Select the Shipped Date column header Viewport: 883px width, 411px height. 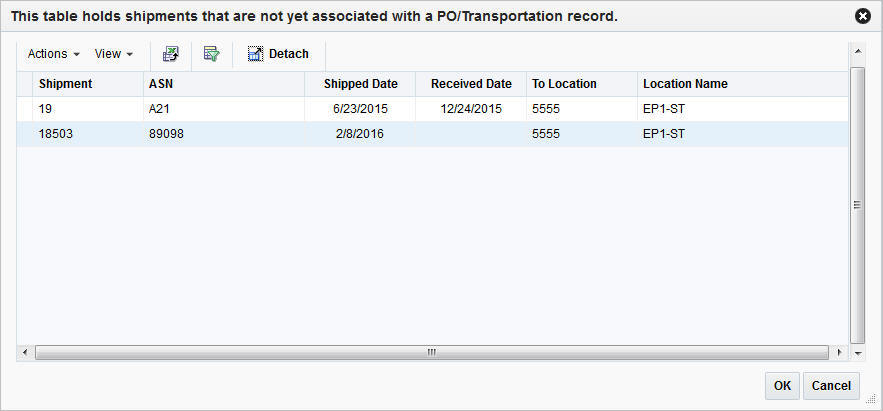pos(360,84)
